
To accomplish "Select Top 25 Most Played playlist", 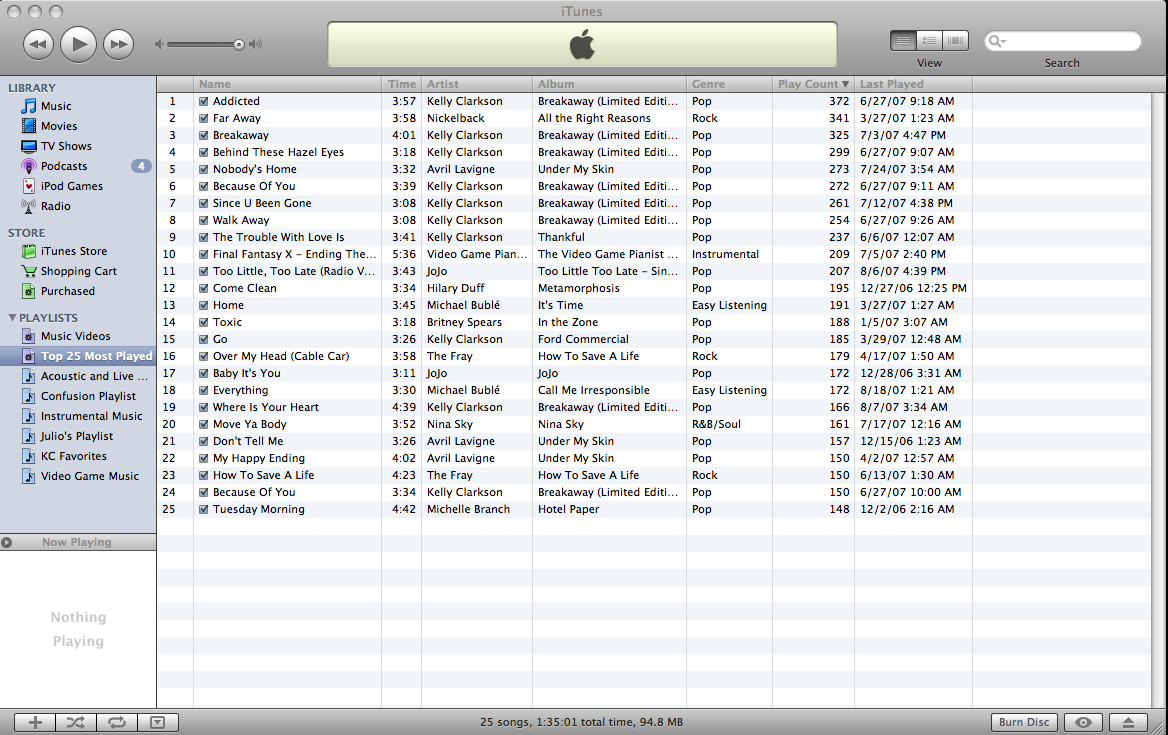I will click(78, 356).
